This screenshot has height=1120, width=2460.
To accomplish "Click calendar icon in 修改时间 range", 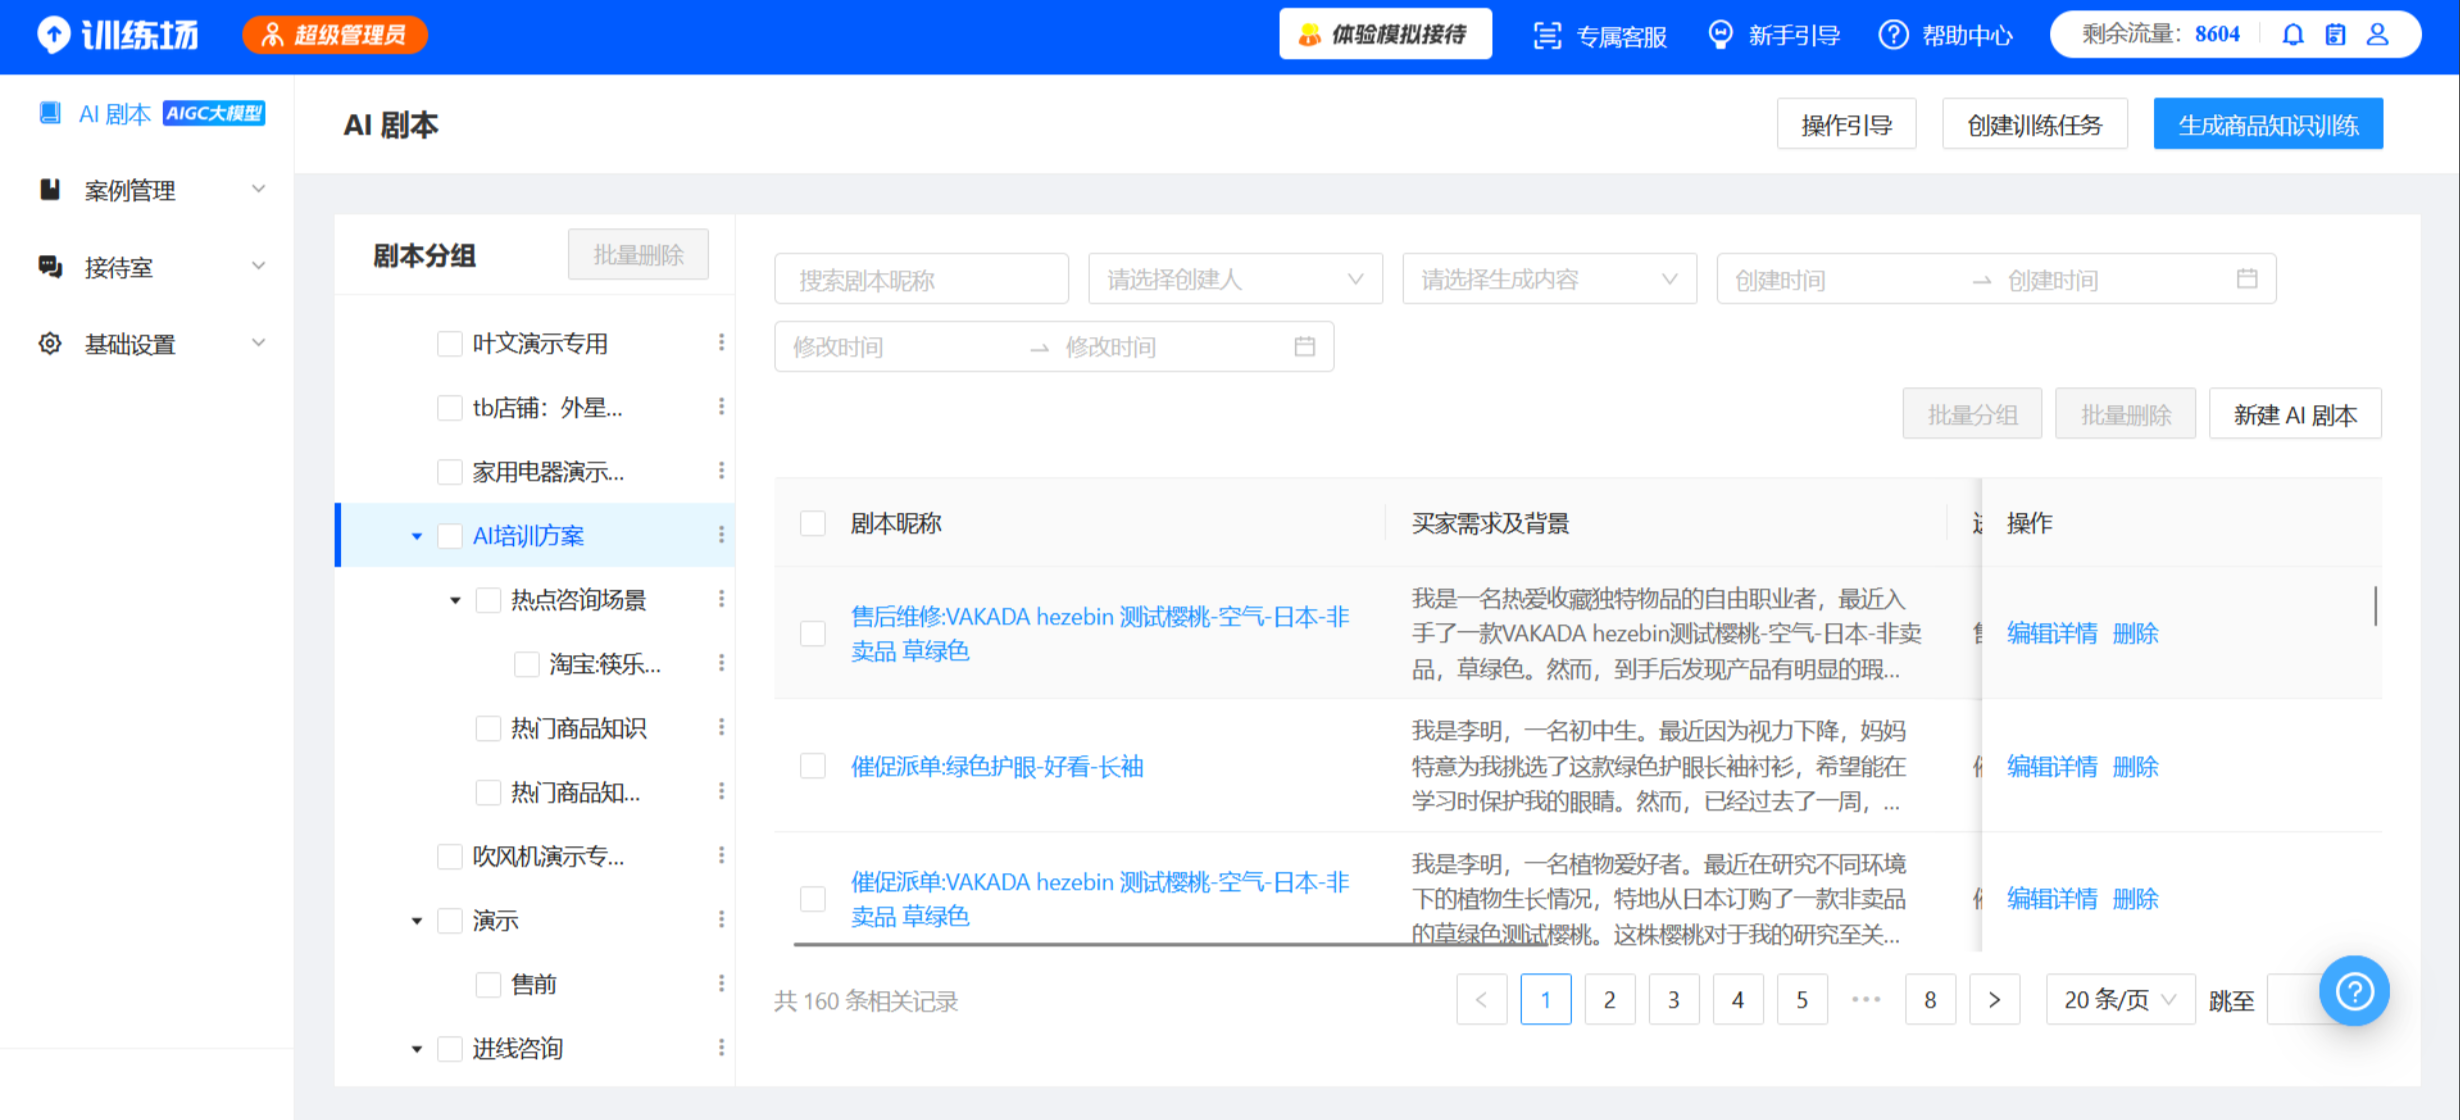I will point(1304,346).
